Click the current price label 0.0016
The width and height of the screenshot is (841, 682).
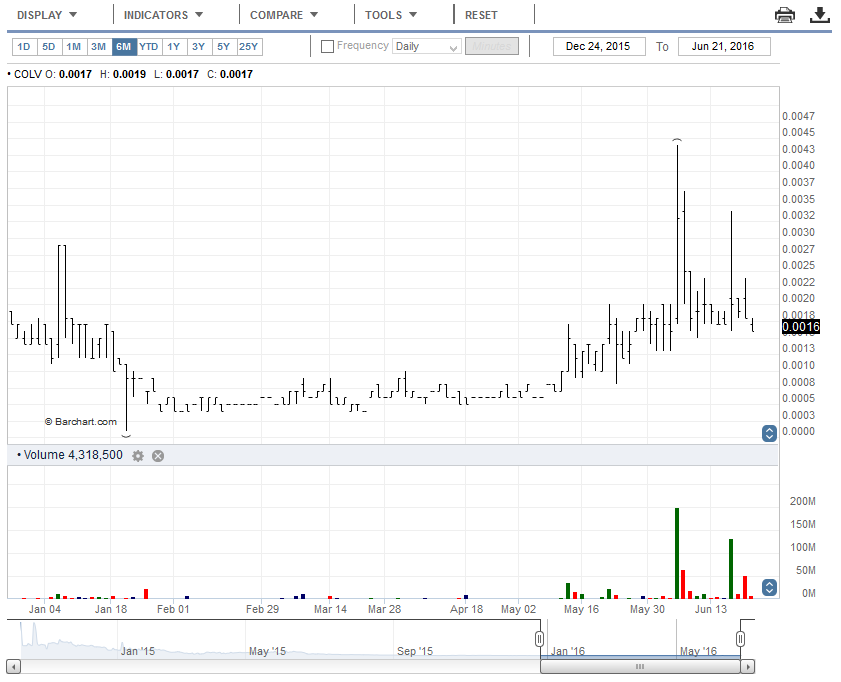(x=801, y=327)
